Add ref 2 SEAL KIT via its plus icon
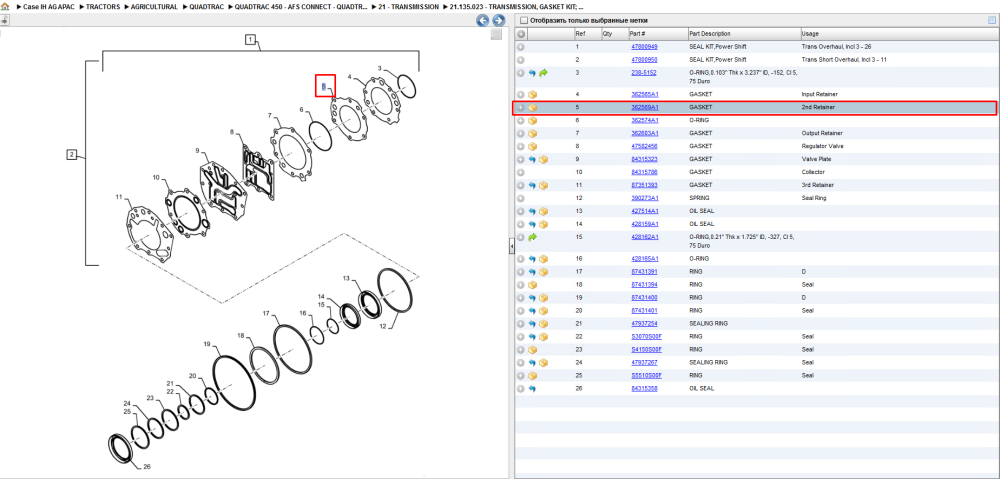1000x479 pixels. (x=521, y=59)
